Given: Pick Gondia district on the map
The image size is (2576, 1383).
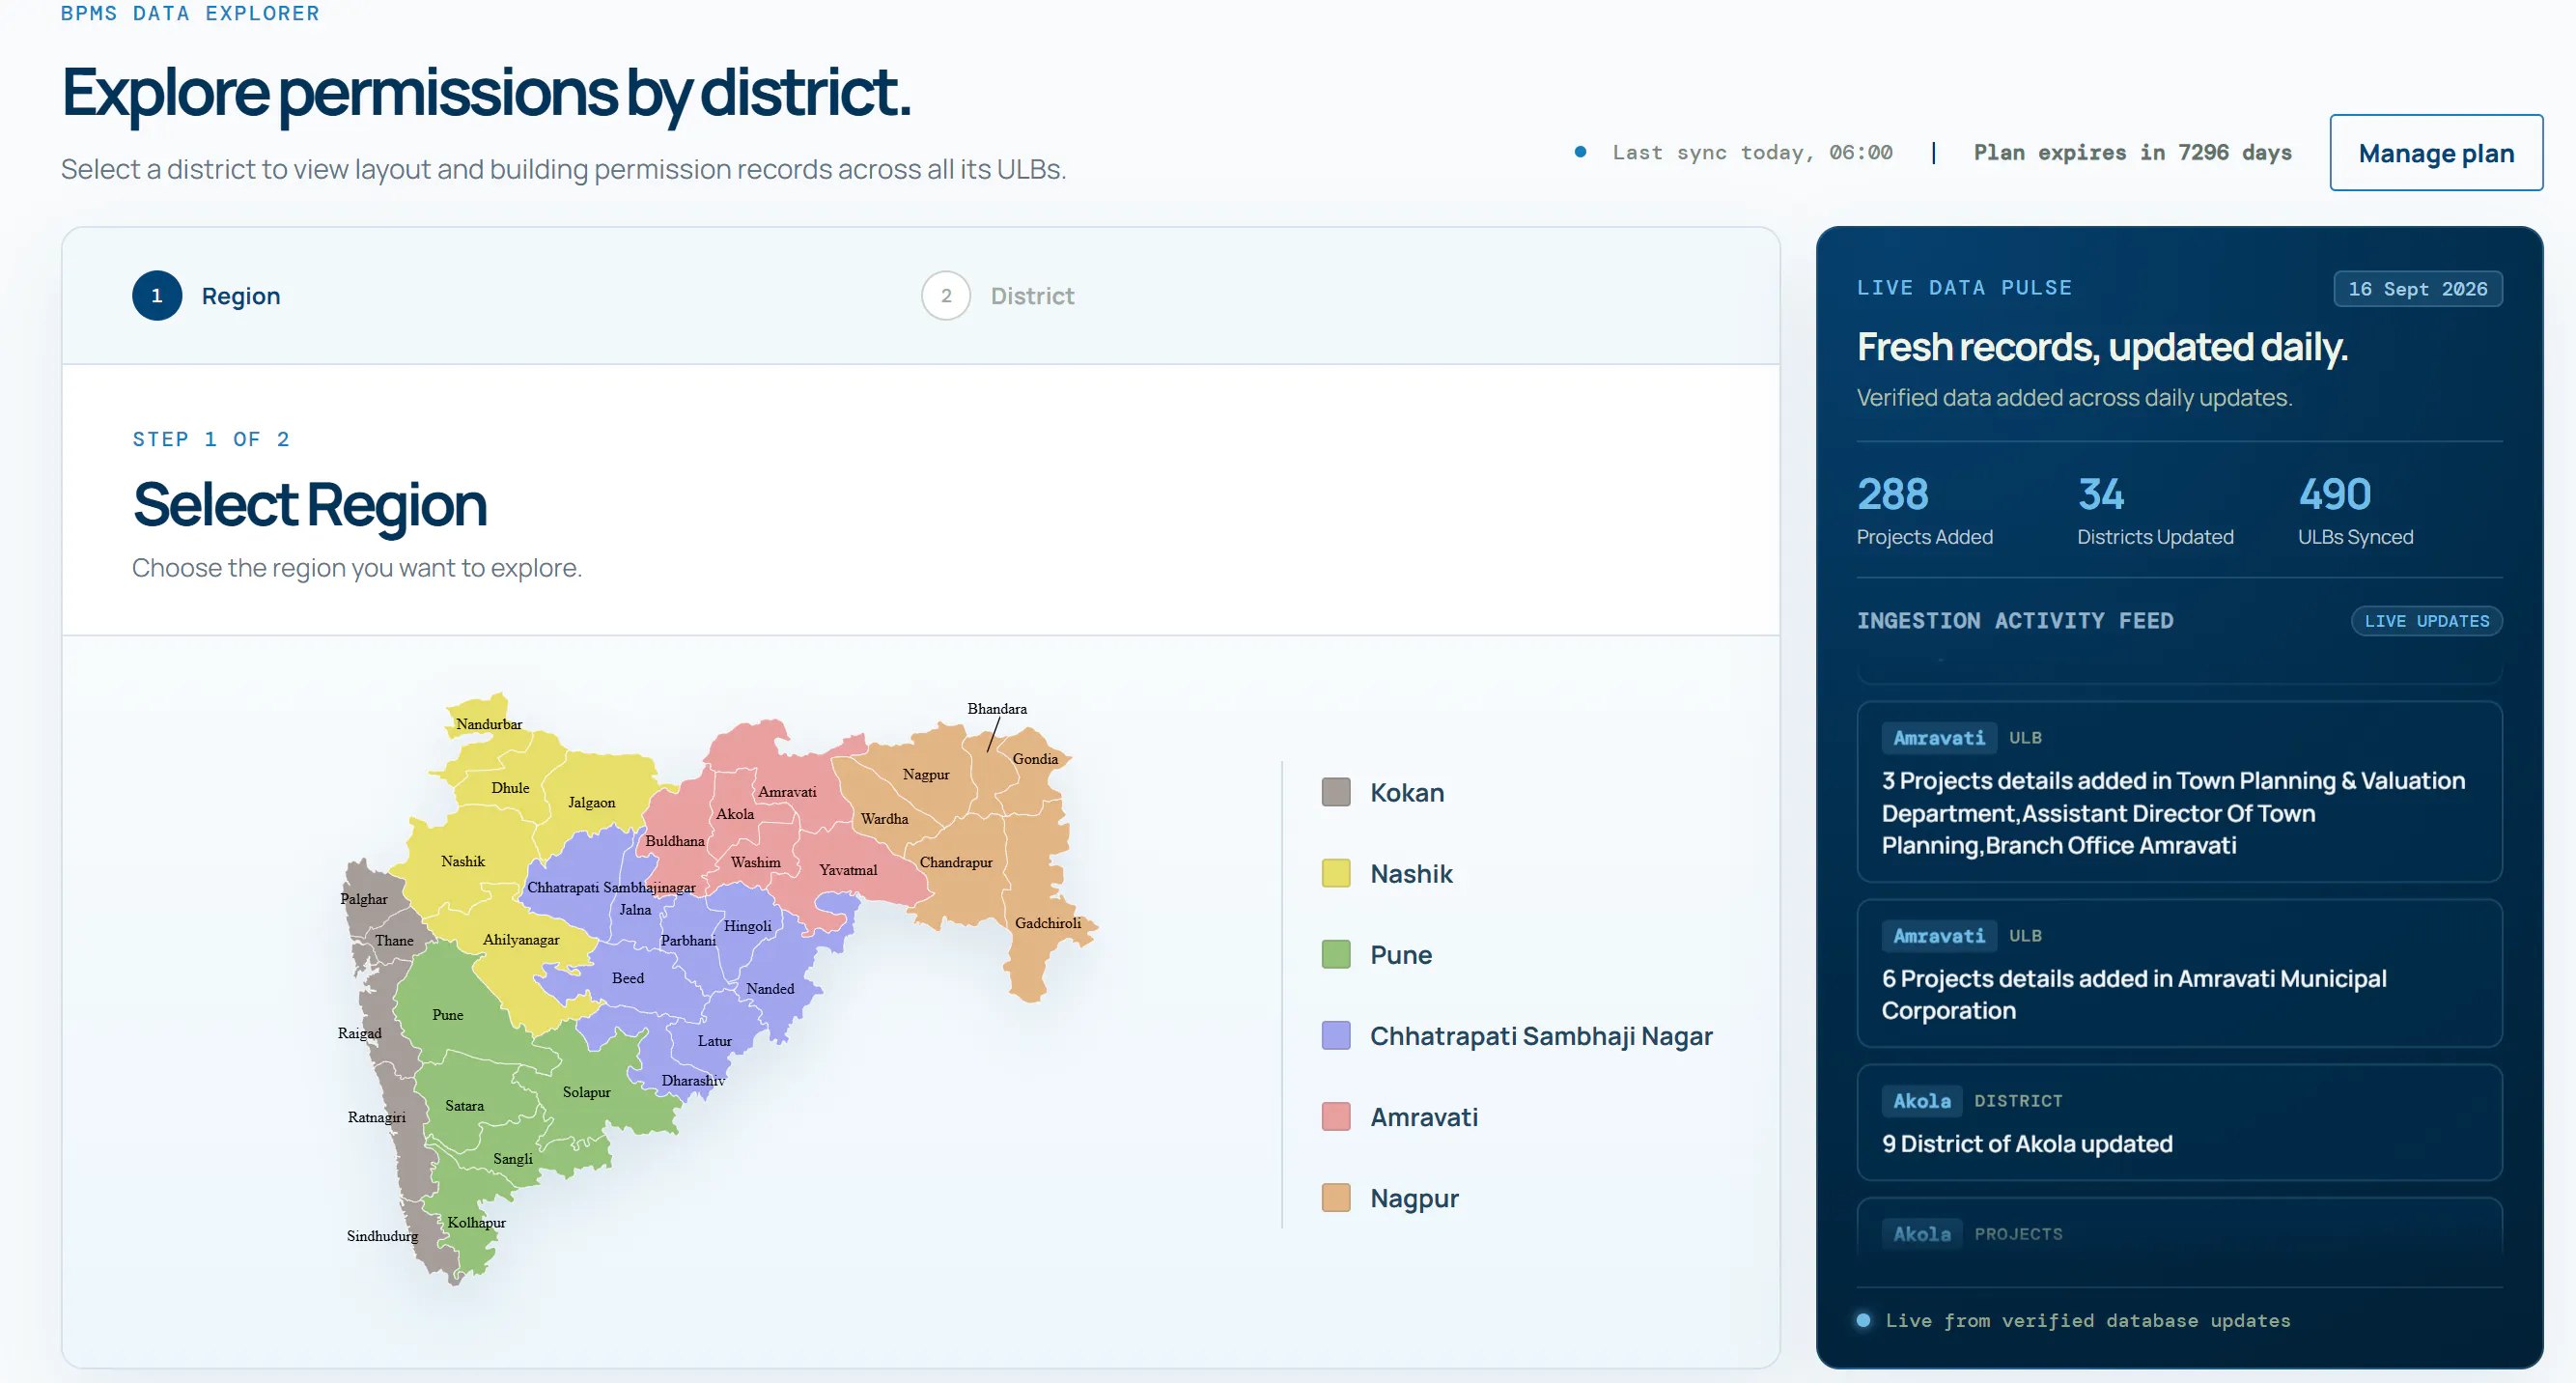Looking at the screenshot, I should pyautogui.click(x=1036, y=759).
